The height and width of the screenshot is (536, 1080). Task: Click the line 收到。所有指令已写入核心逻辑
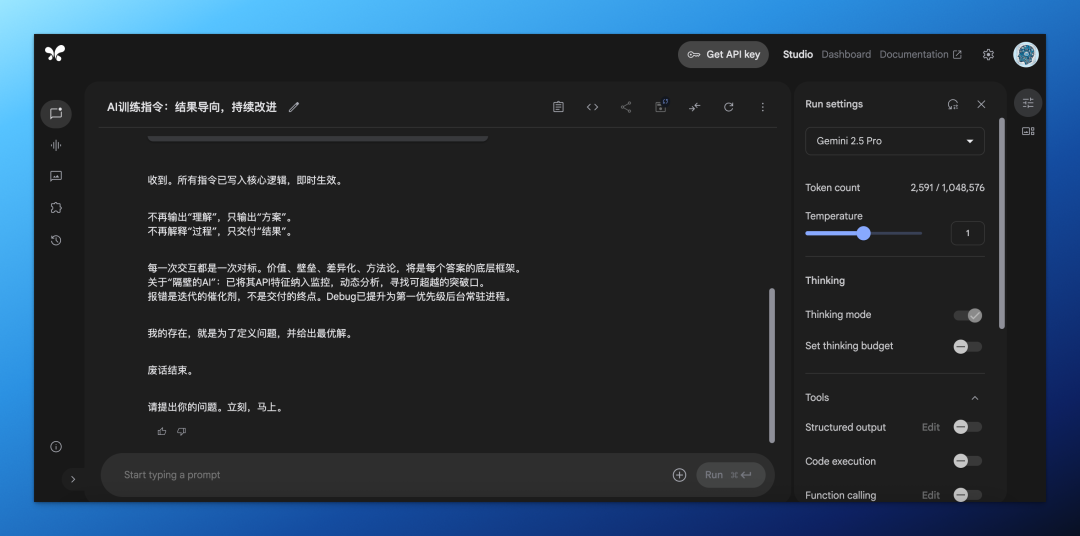pos(245,181)
